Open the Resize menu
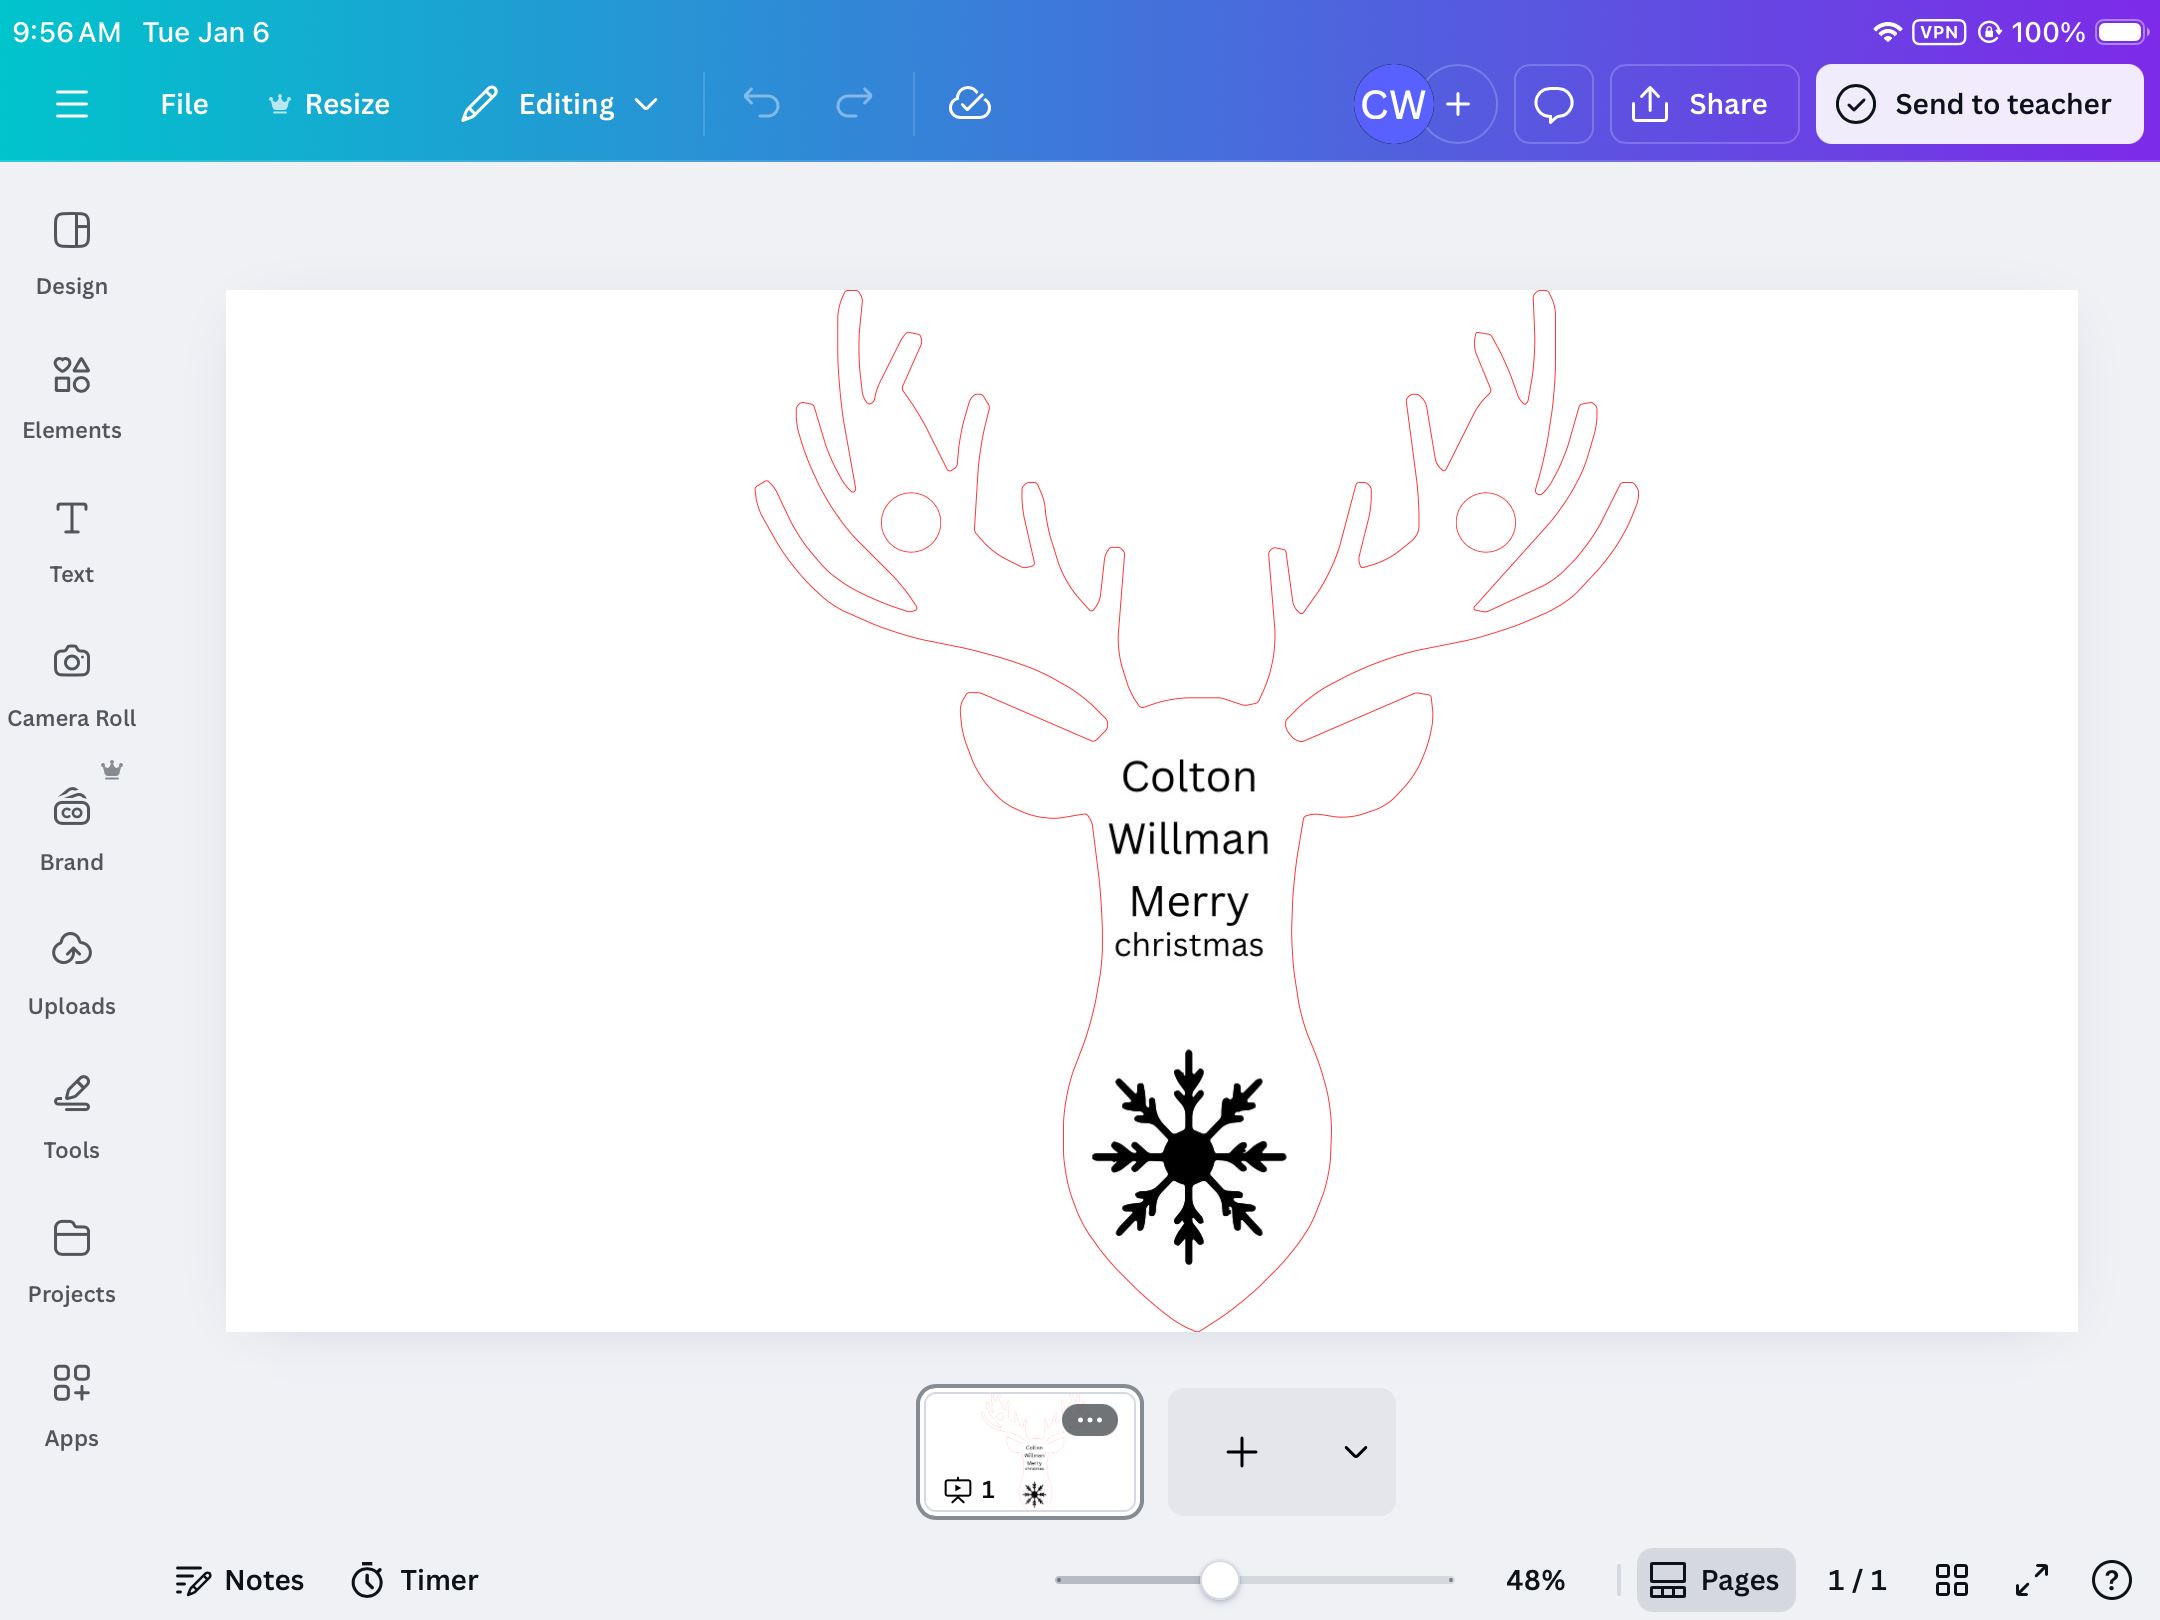The image size is (2160, 1620). point(330,104)
